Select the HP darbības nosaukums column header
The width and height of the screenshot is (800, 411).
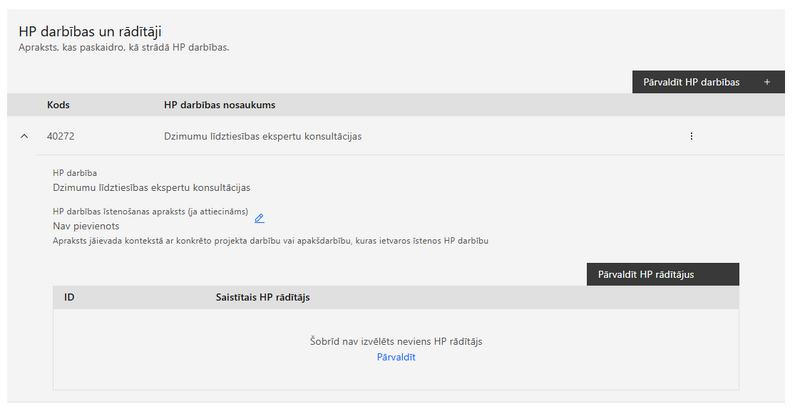tap(219, 105)
